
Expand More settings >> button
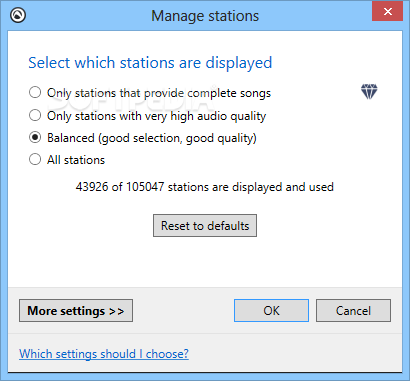click(76, 310)
